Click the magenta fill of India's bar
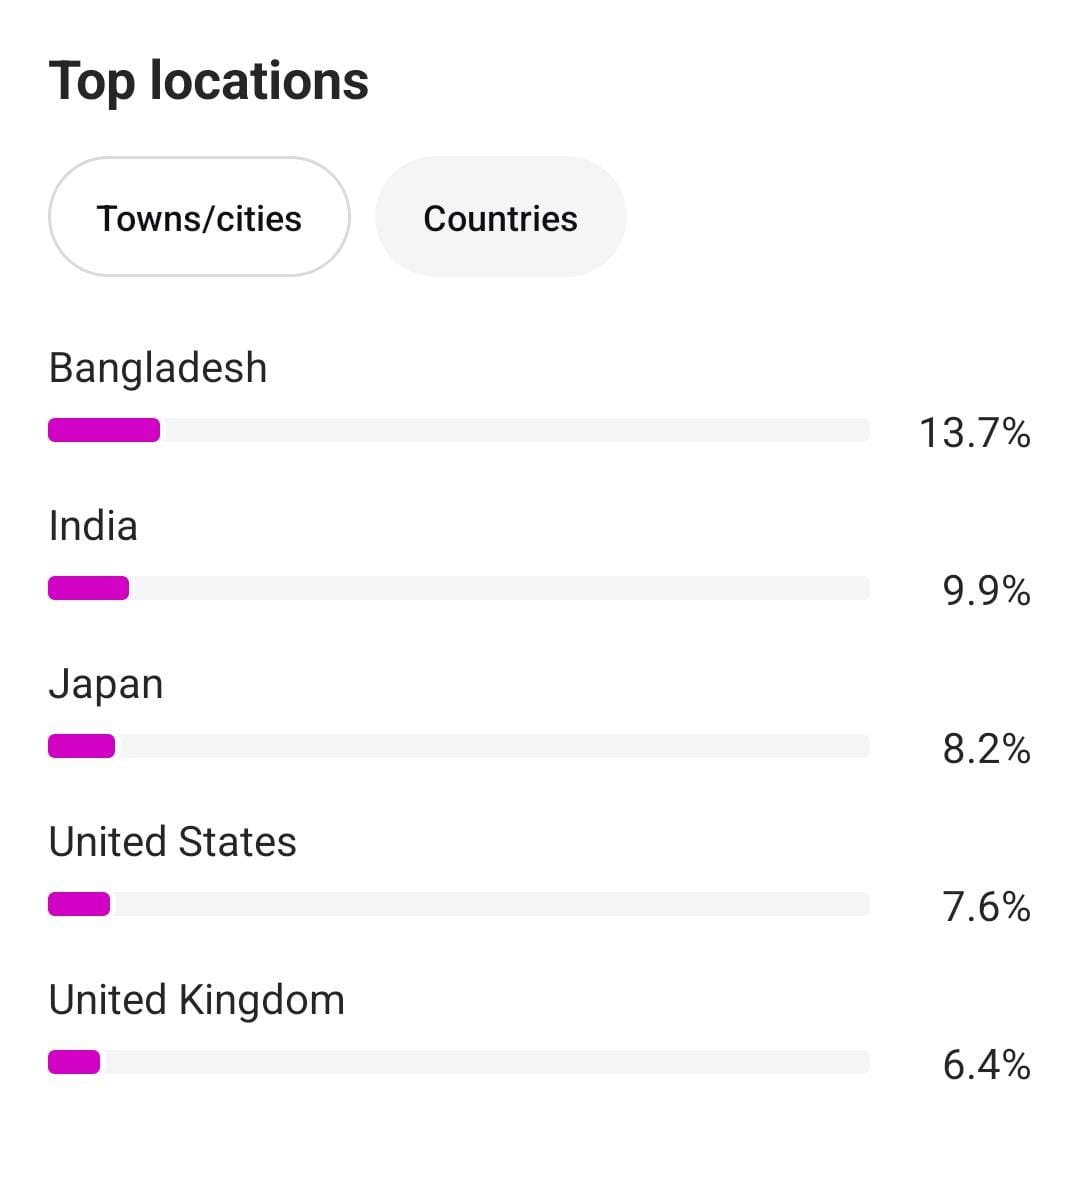Viewport: 1080px width, 1200px height. click(88, 588)
